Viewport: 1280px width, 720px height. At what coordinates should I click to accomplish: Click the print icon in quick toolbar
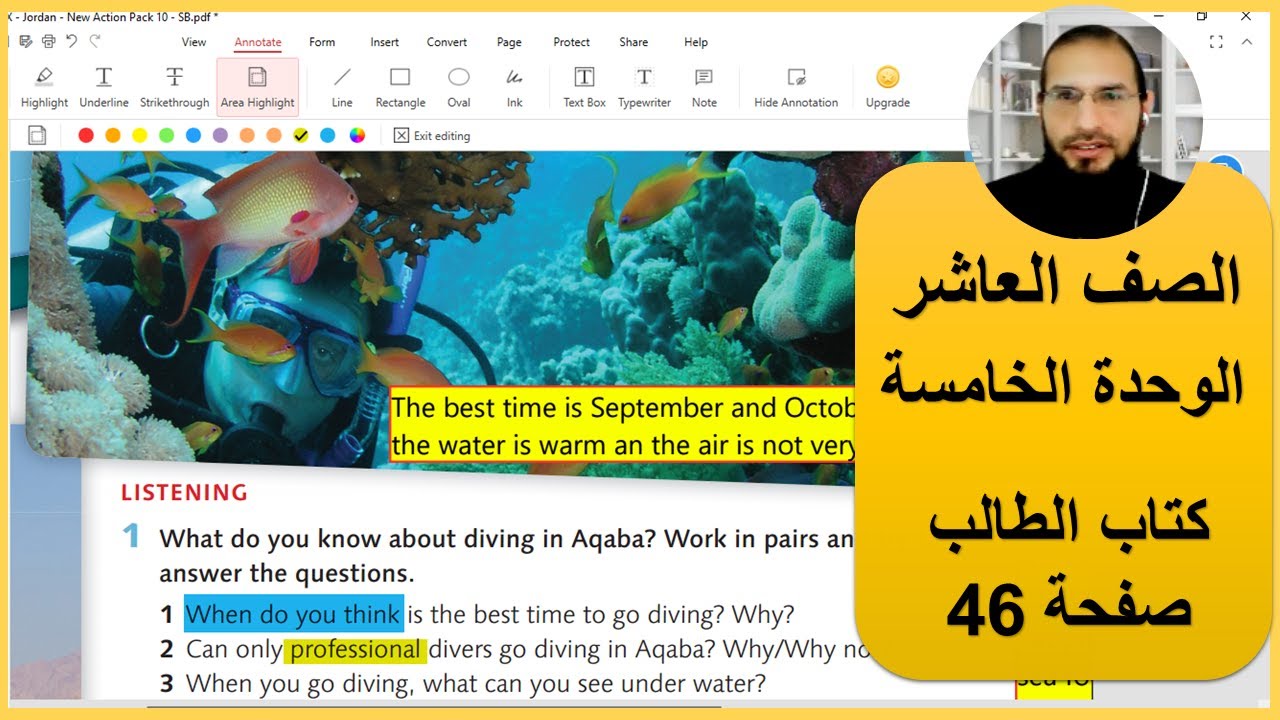[48, 41]
